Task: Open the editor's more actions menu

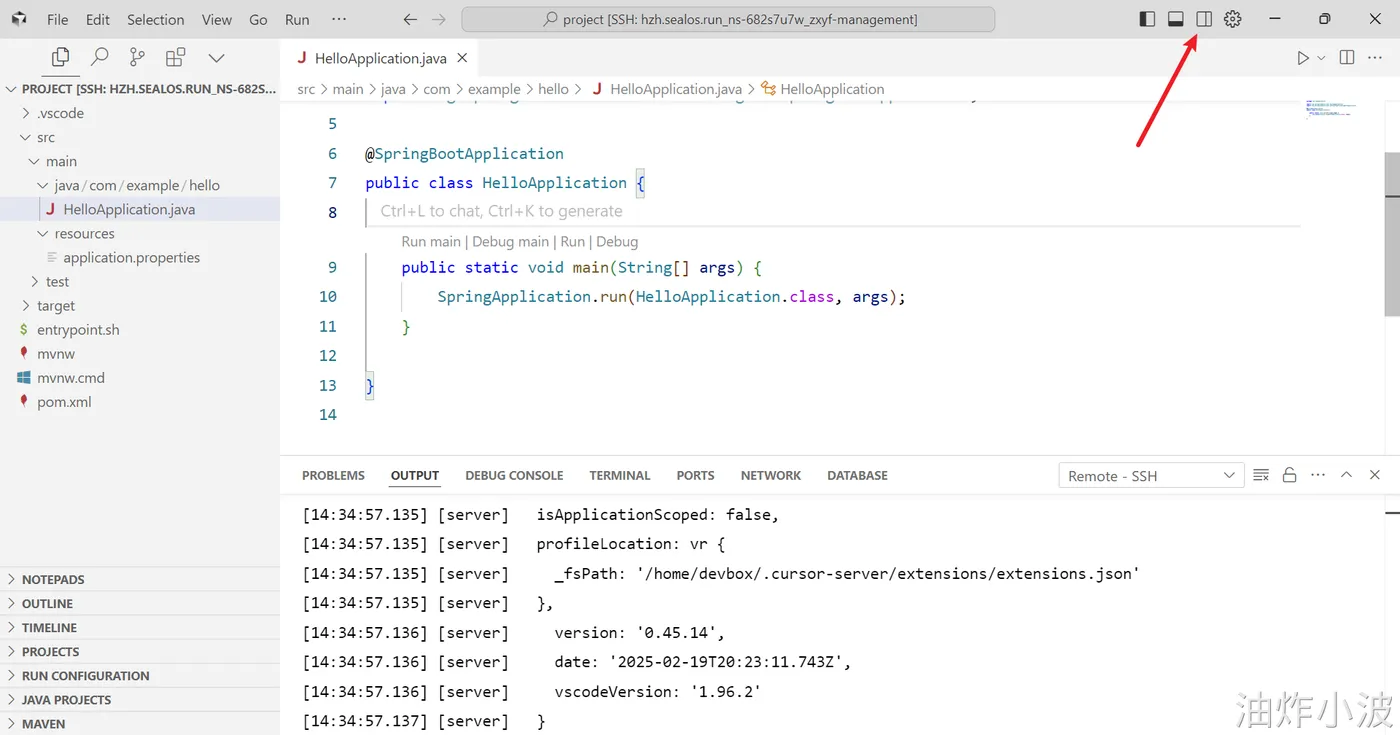Action: click(x=1376, y=58)
